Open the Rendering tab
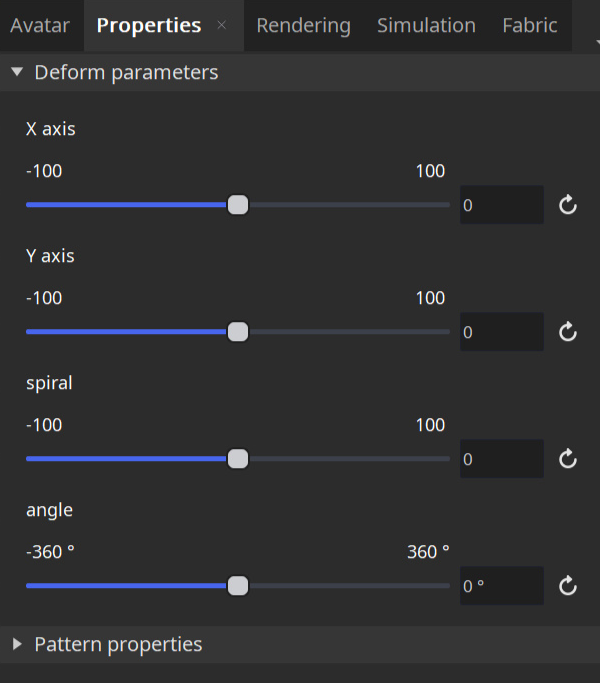 pyautogui.click(x=303, y=26)
